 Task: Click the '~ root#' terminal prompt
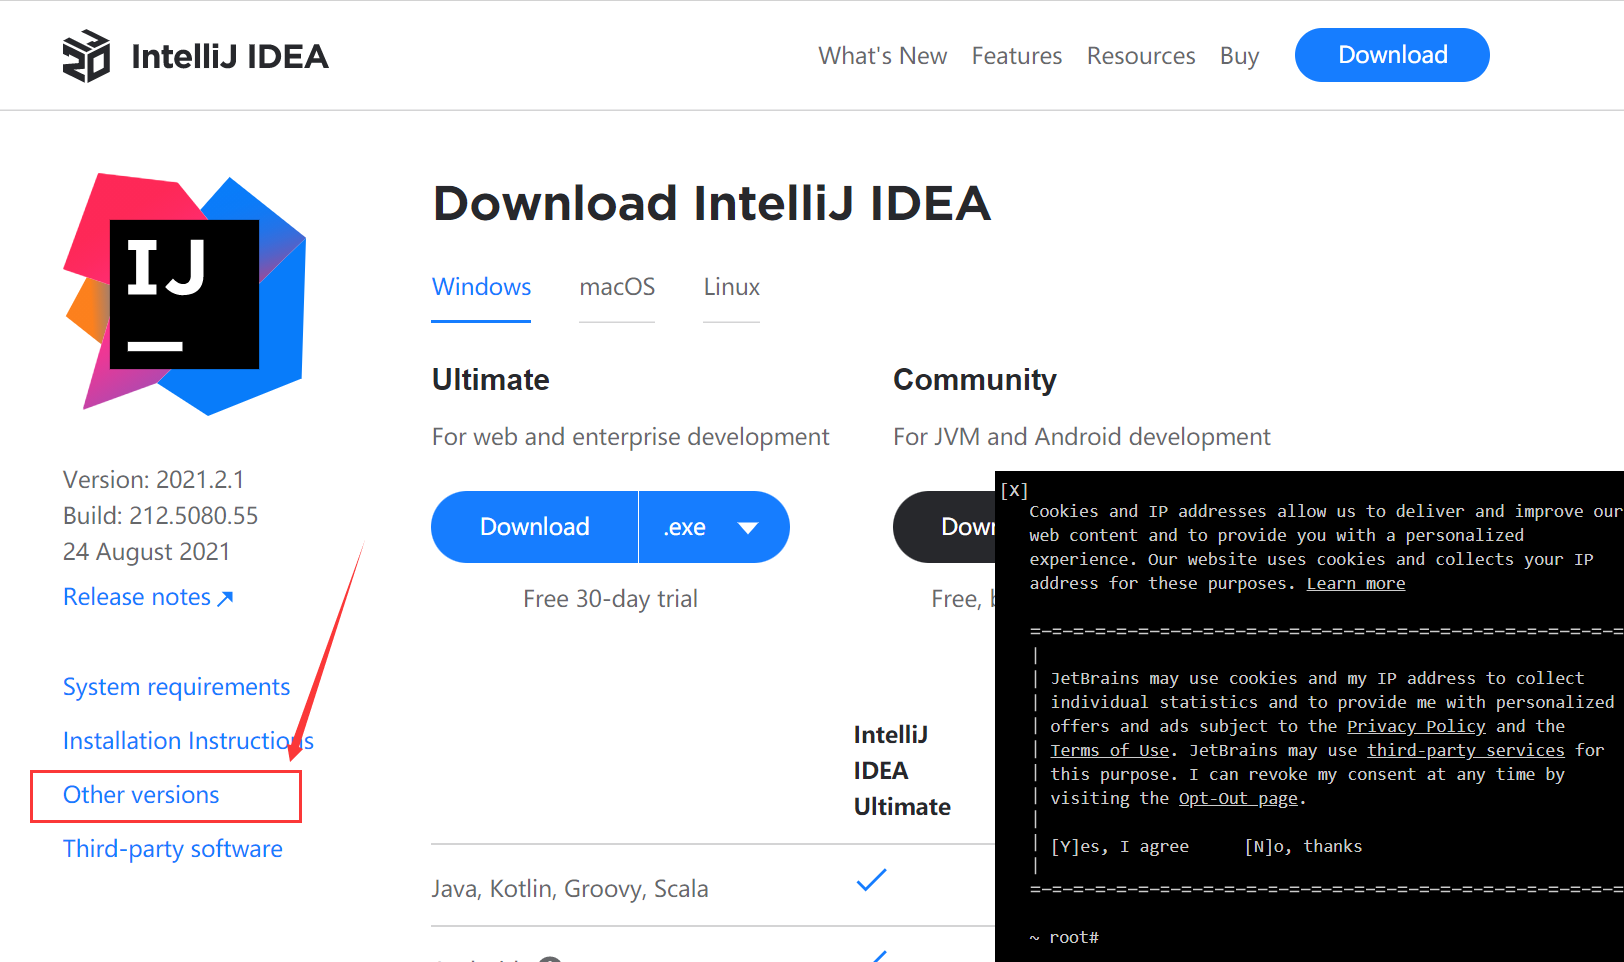(x=1064, y=937)
